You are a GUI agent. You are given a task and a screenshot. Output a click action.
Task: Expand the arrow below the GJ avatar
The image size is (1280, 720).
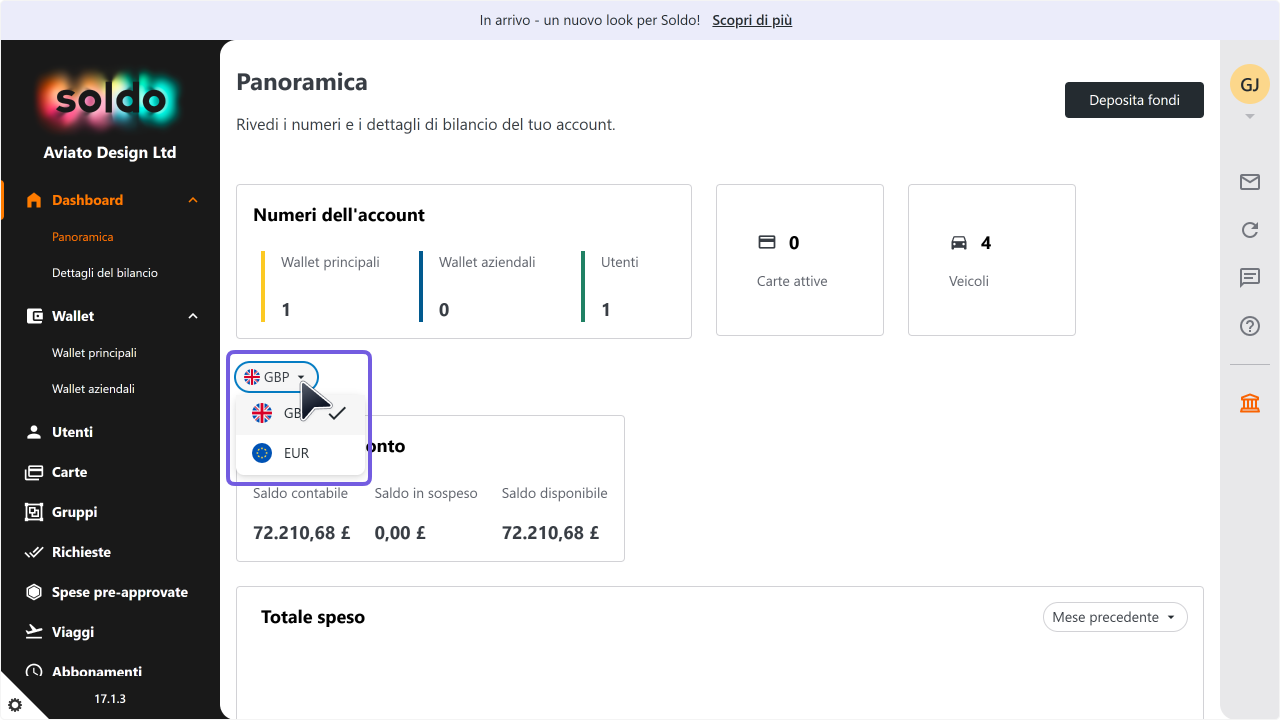pyautogui.click(x=1249, y=117)
